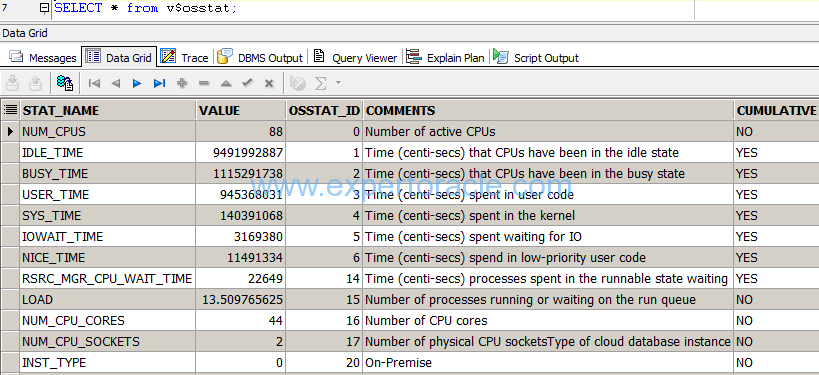The height and width of the screenshot is (375, 819).
Task: Click the grid options icon left of STAT_NAME
Action: 10,110
